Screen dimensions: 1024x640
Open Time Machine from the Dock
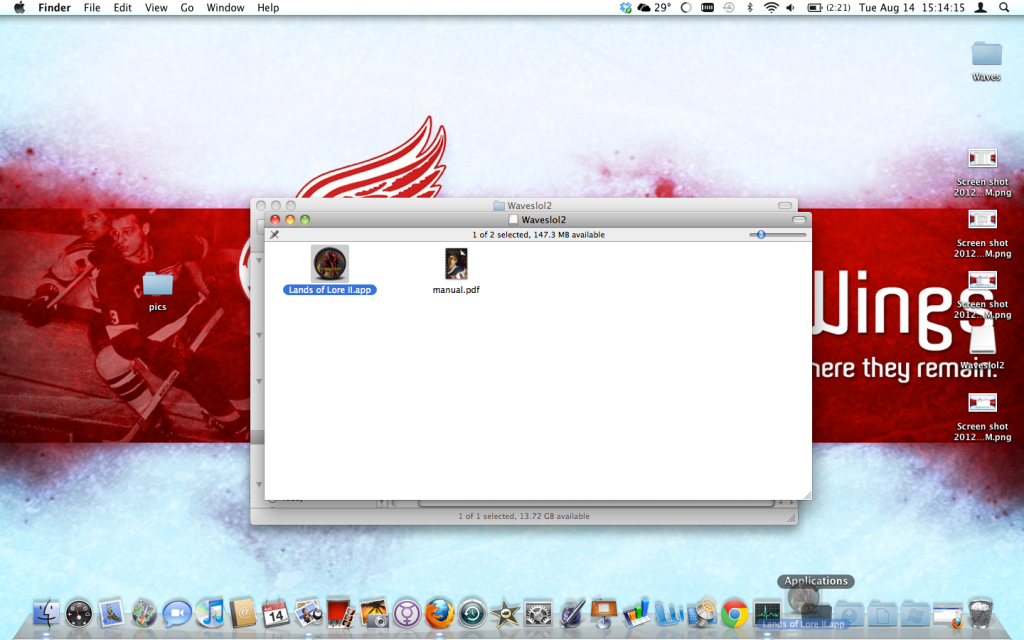coord(472,614)
